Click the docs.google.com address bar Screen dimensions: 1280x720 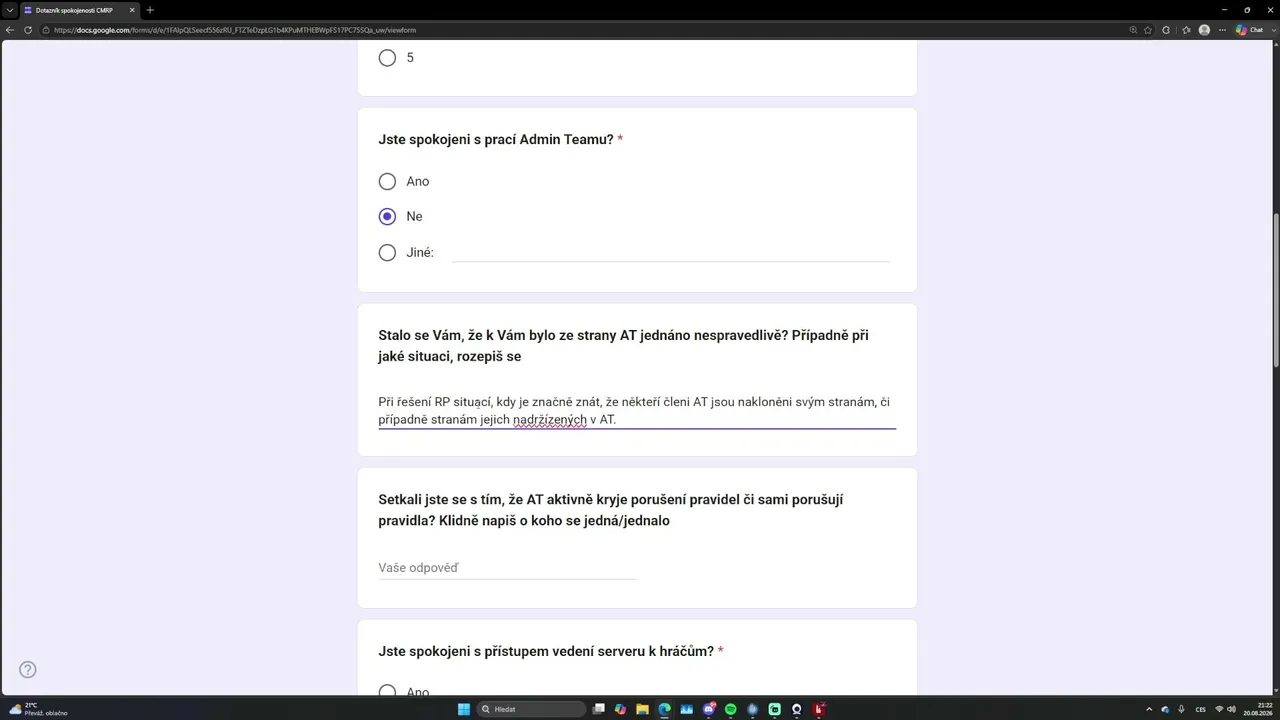click(x=580, y=30)
